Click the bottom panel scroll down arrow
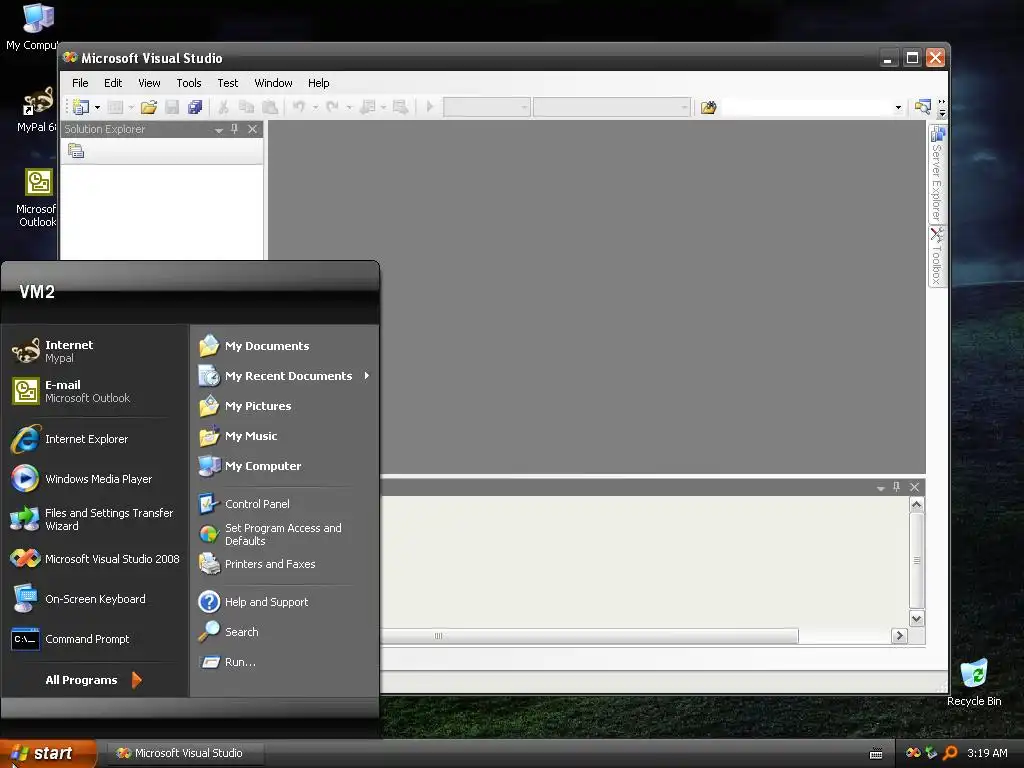 coord(916,618)
